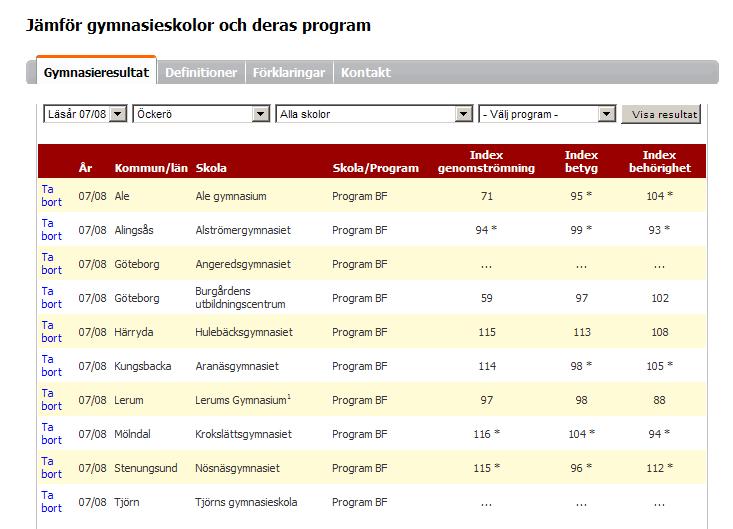The width and height of the screenshot is (733, 529).
Task: Click betyg value 113 for Hulebäcksgymnasiet
Action: click(582, 332)
